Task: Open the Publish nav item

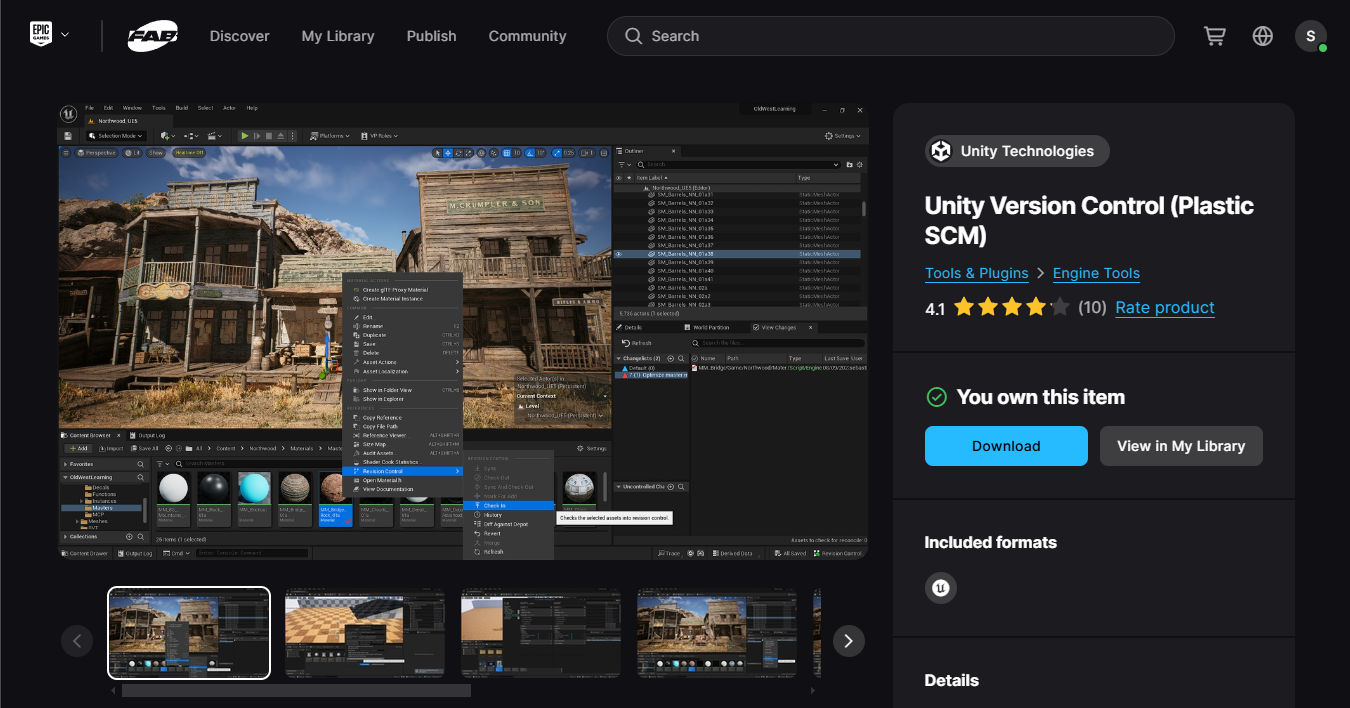Action: click(x=431, y=36)
